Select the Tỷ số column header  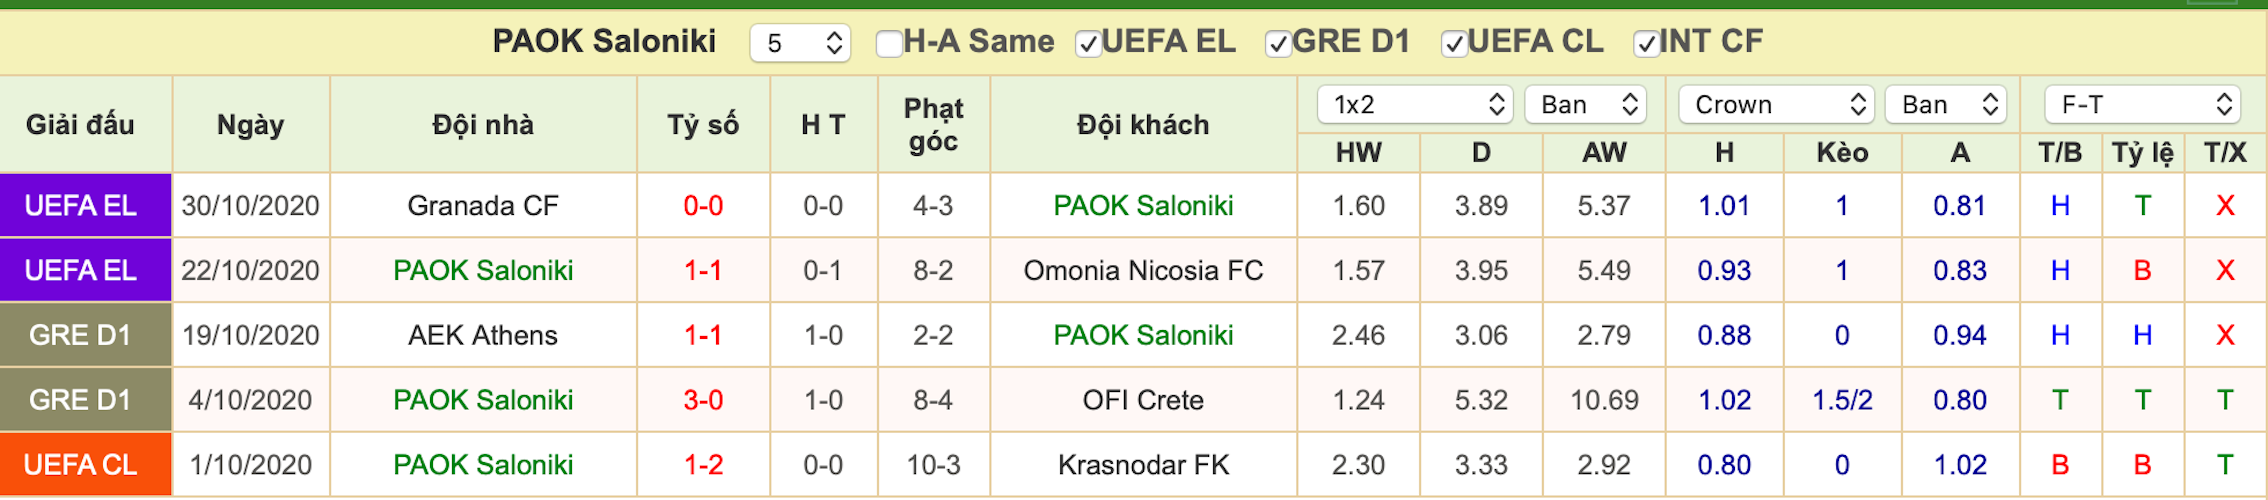703,125
